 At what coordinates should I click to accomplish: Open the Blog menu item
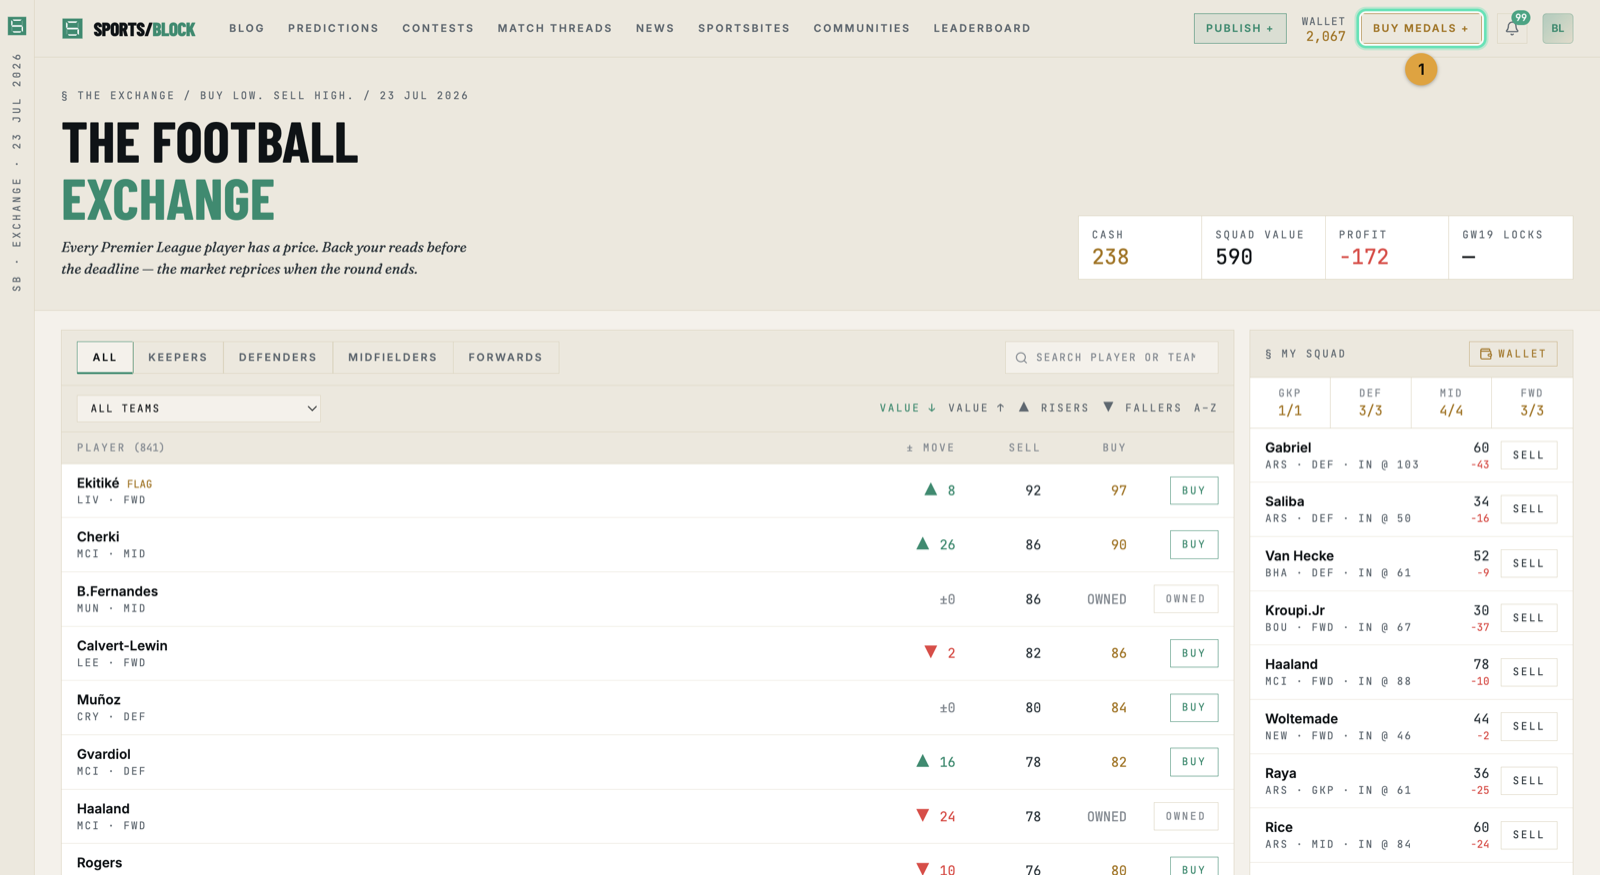[247, 28]
